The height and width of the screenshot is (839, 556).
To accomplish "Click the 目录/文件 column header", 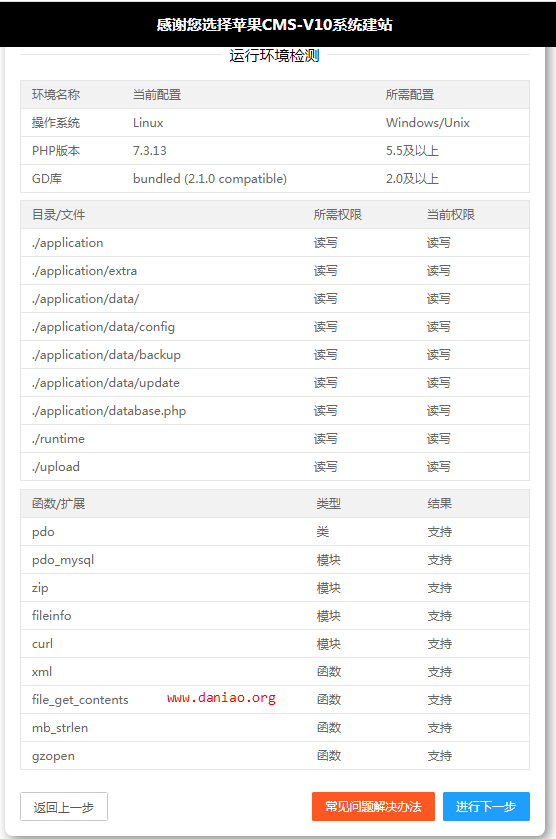I will tap(58, 215).
